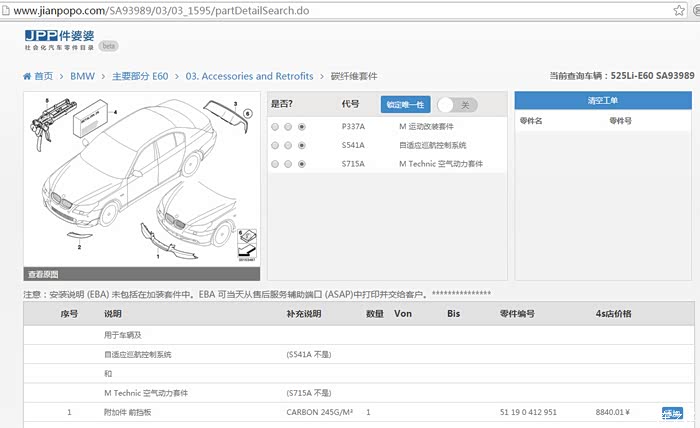The width and height of the screenshot is (700, 428).
Task: Go to 主要部分 E60 breadcrumb
Action: tap(141, 76)
